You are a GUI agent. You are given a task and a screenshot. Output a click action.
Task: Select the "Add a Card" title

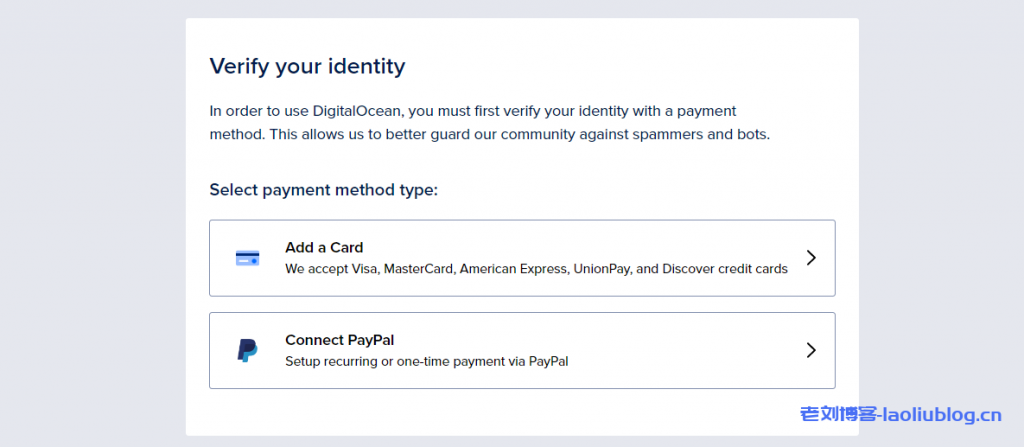pyautogui.click(x=324, y=248)
